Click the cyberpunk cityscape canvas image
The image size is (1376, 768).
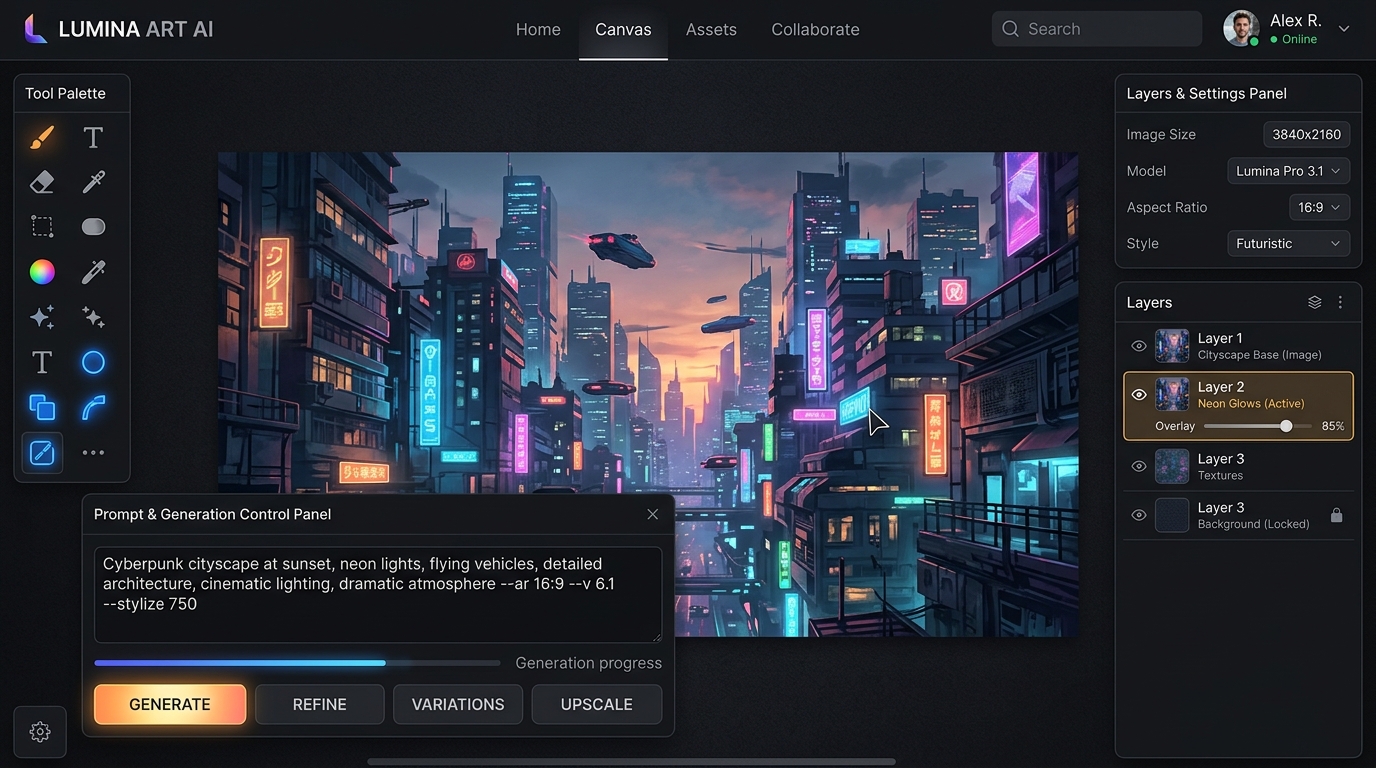[x=648, y=394]
